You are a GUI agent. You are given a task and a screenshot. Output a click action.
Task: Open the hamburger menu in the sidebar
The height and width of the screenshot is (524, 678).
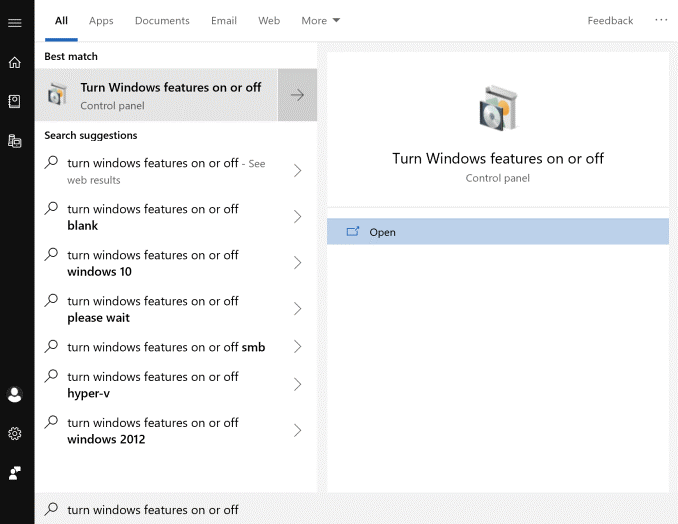click(15, 22)
